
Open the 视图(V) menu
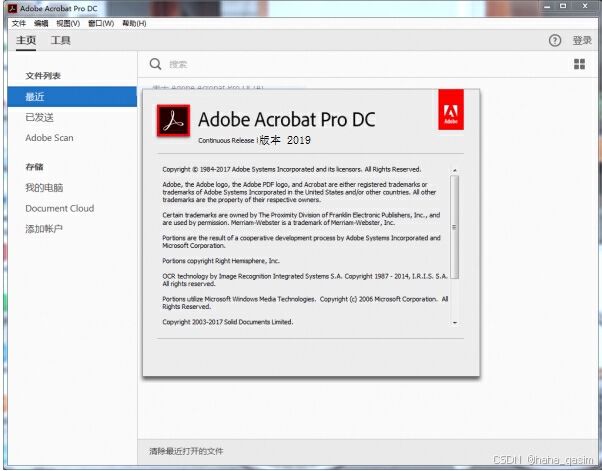[x=68, y=23]
